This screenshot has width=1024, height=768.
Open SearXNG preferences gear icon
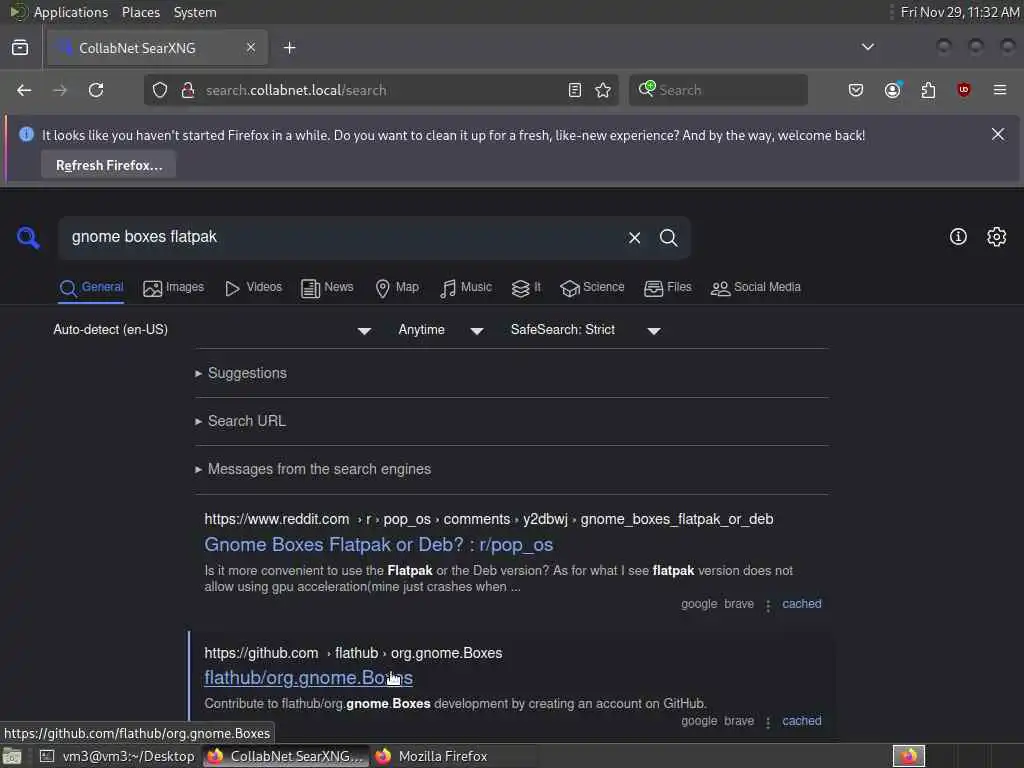996,236
